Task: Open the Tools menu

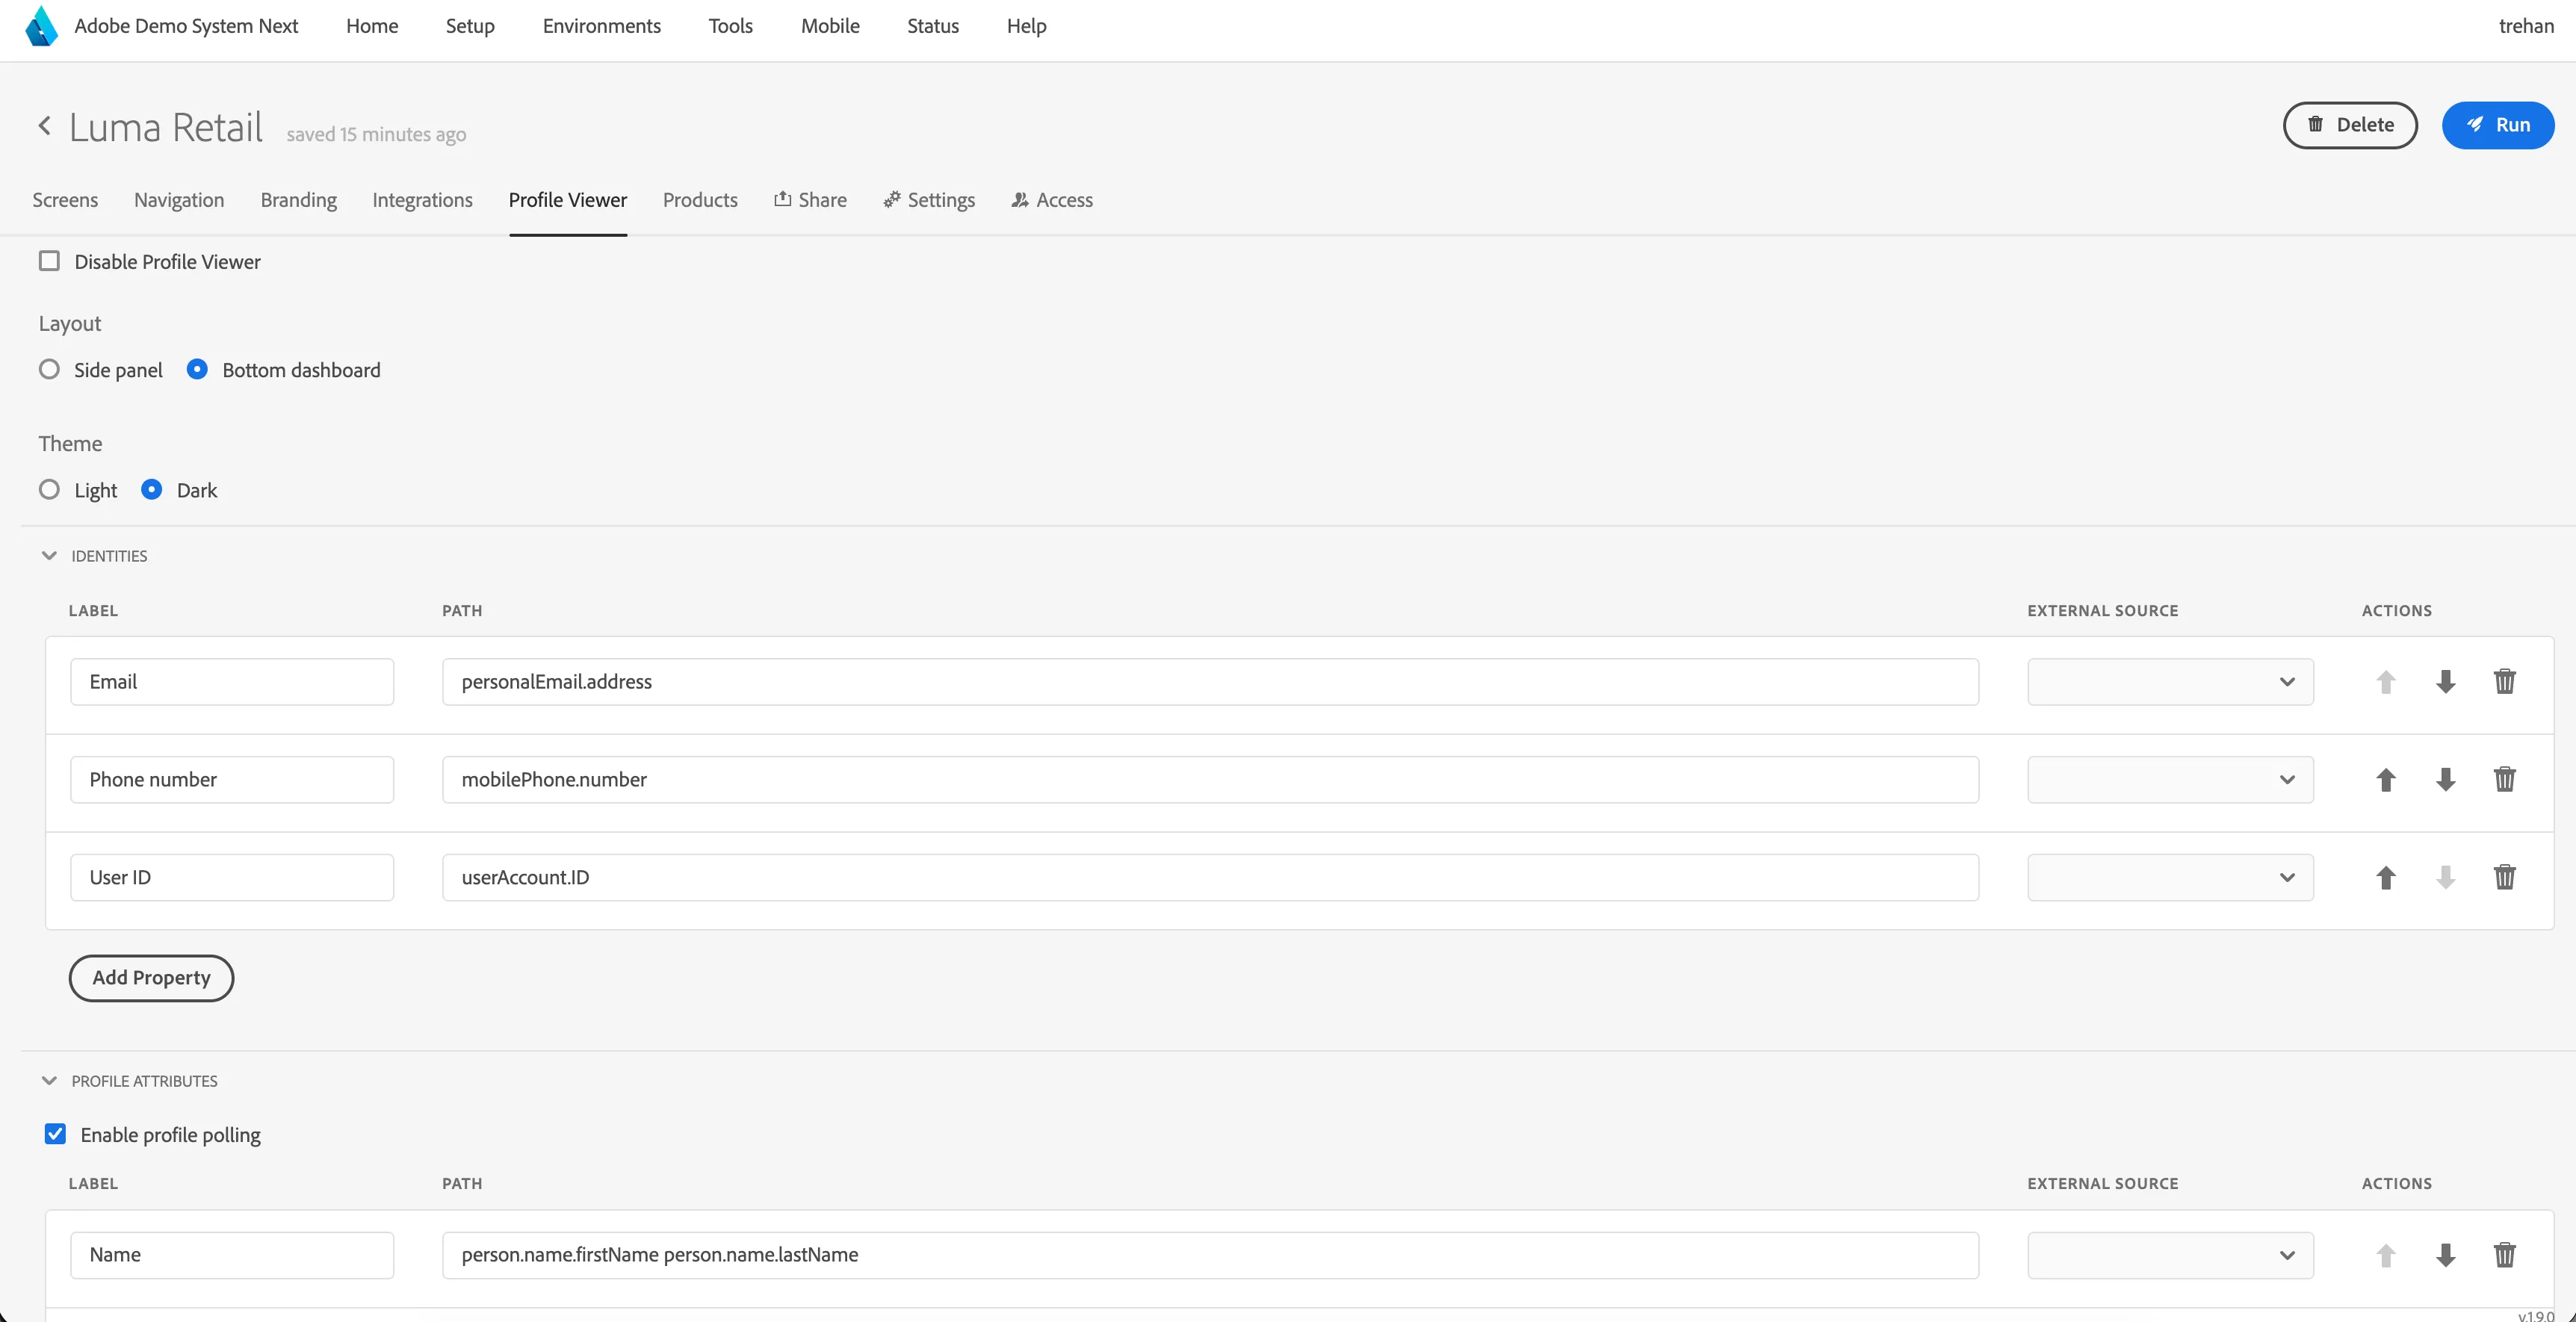Action: click(x=730, y=26)
